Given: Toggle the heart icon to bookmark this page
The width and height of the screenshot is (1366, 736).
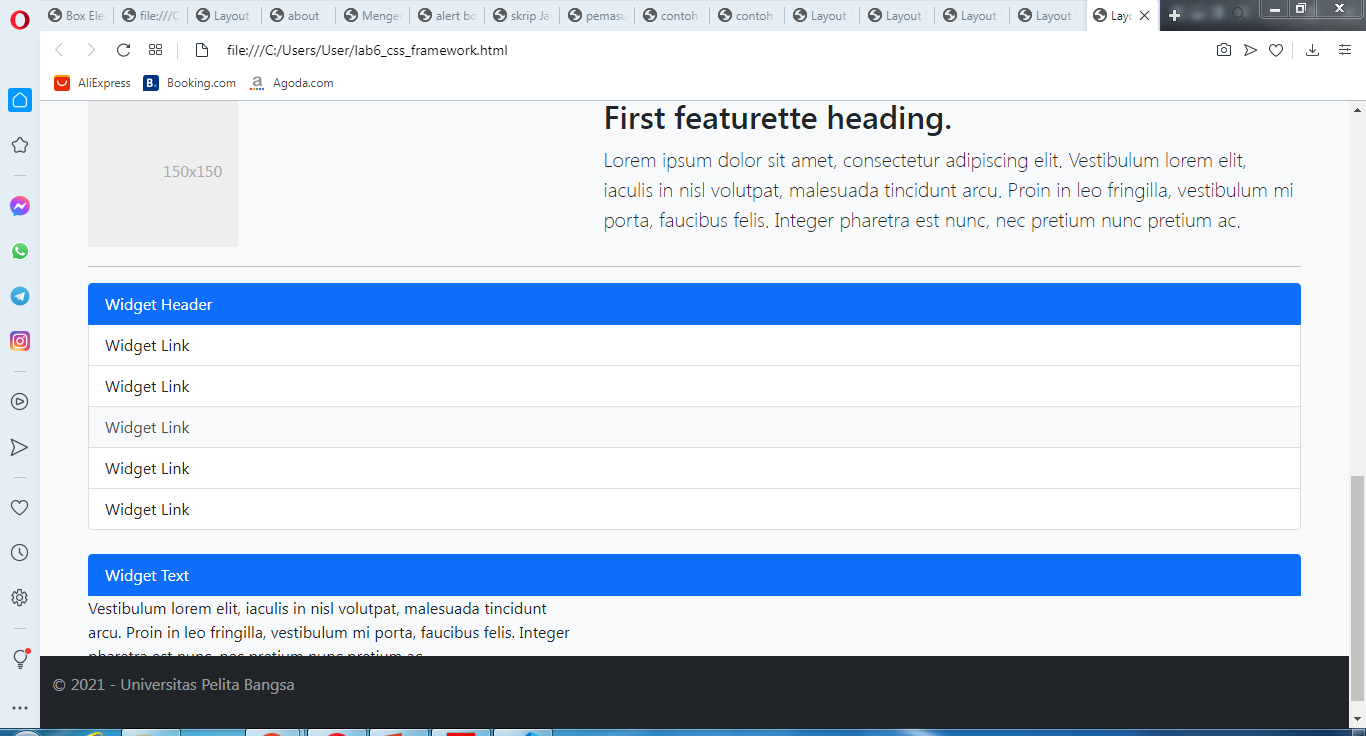Looking at the screenshot, I should (1276, 49).
